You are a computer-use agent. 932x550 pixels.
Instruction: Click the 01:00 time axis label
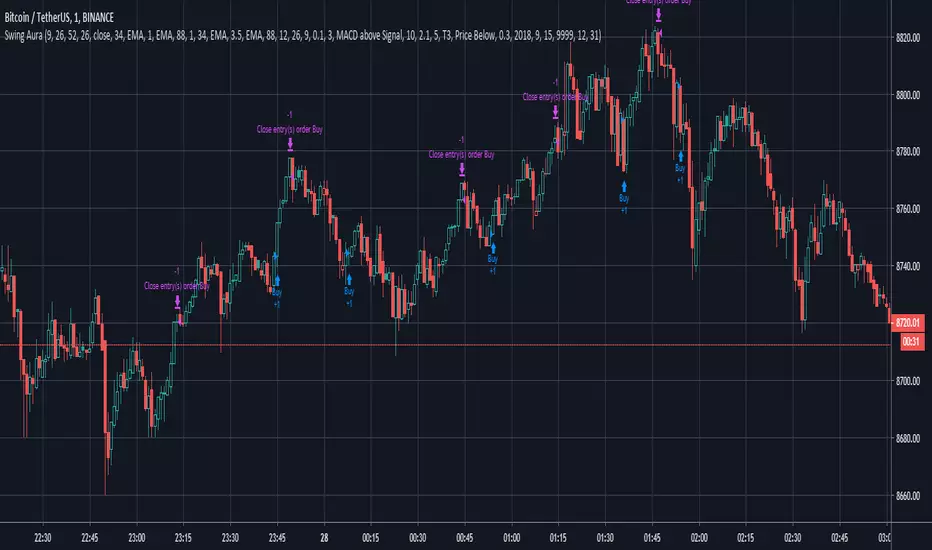[x=511, y=538]
